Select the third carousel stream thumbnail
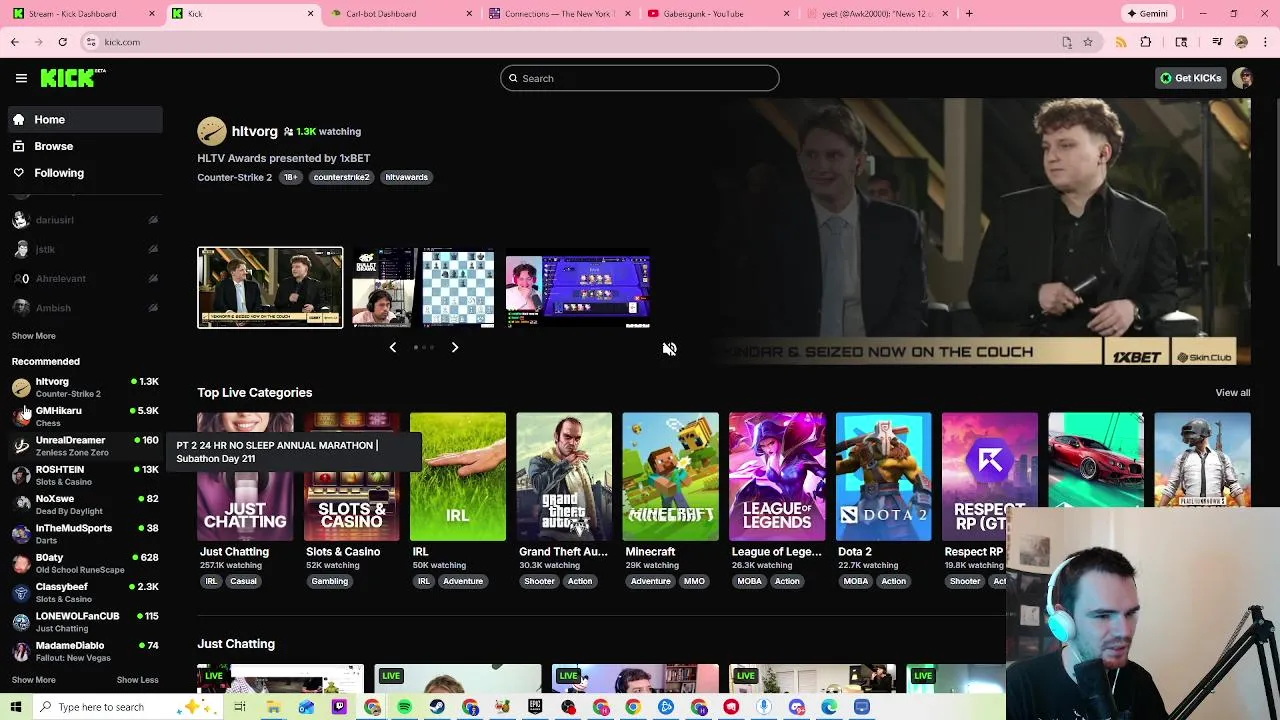 578,290
